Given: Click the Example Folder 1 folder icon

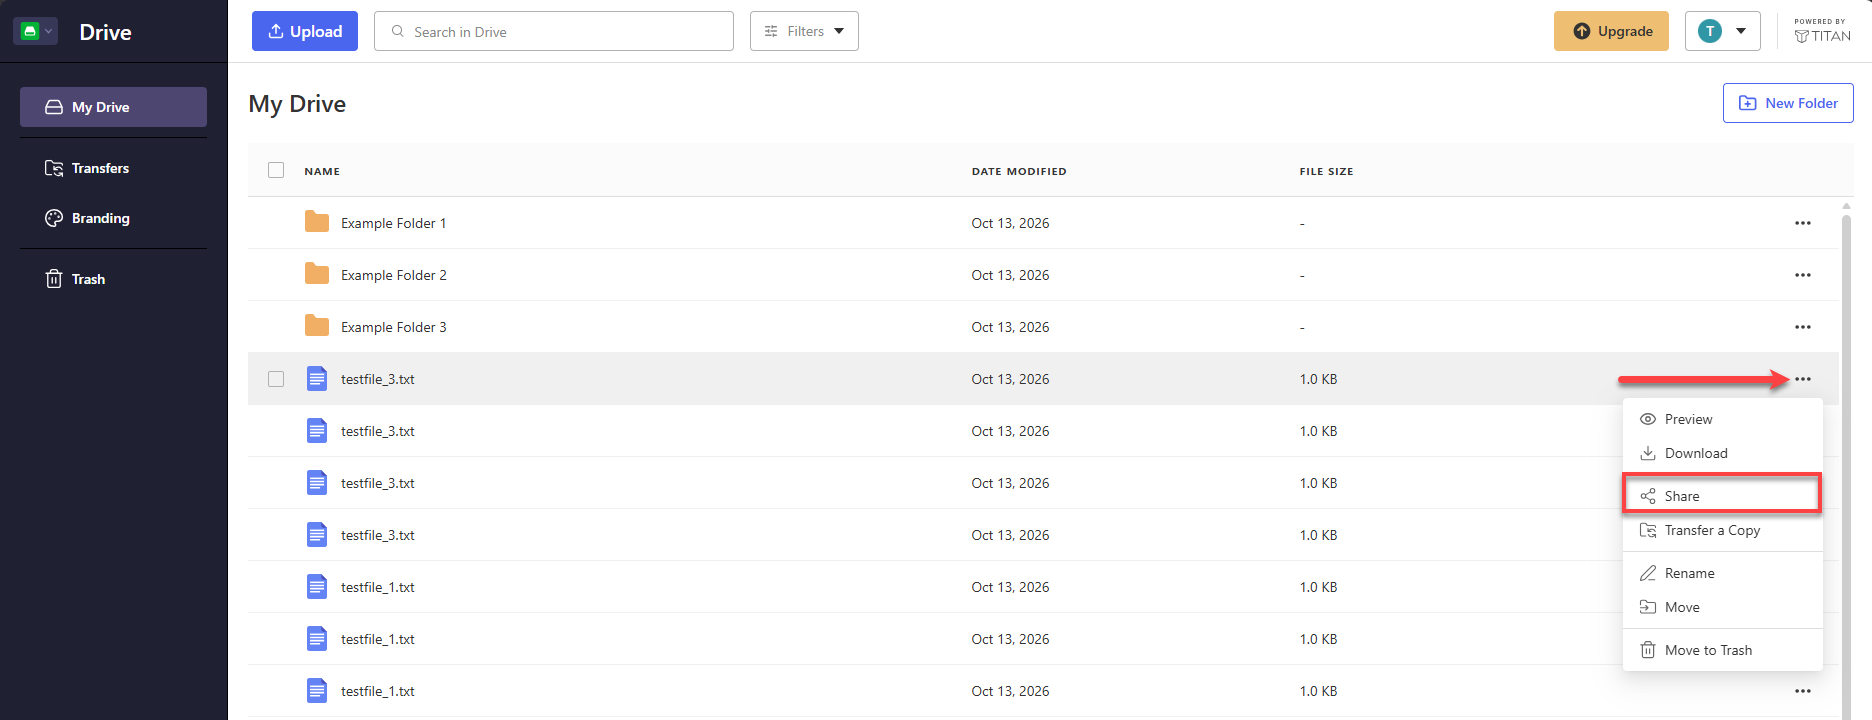Looking at the screenshot, I should [317, 222].
